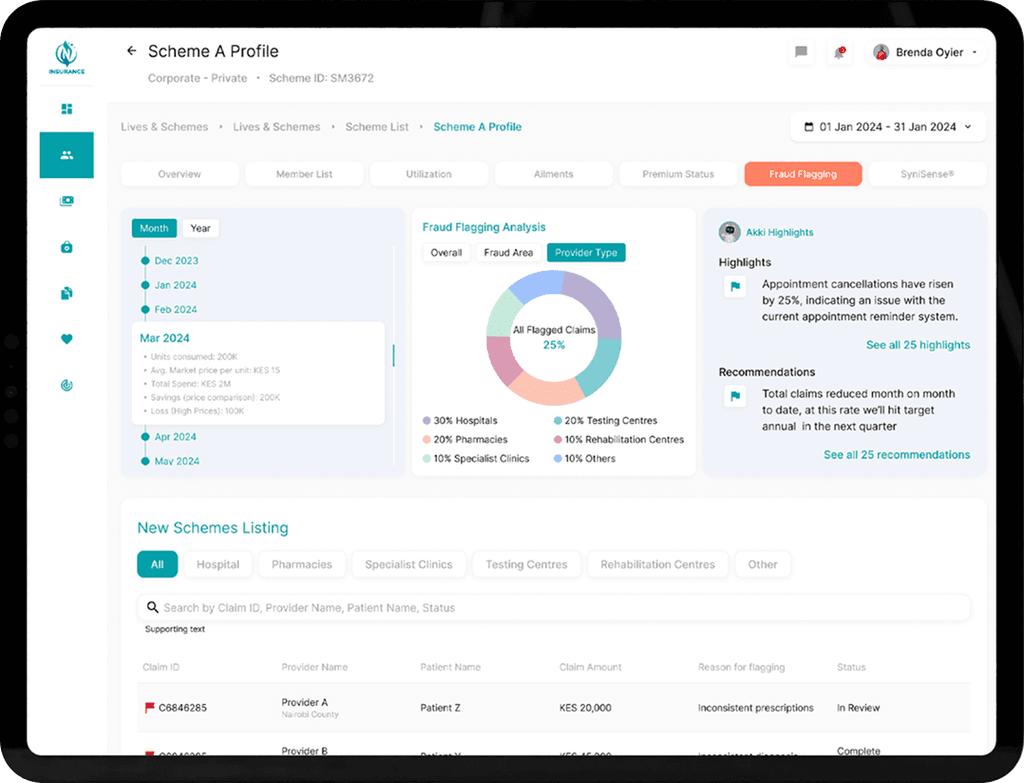Click See all 25 highlights link
Image resolution: width=1024 pixels, height=783 pixels.
(x=918, y=345)
